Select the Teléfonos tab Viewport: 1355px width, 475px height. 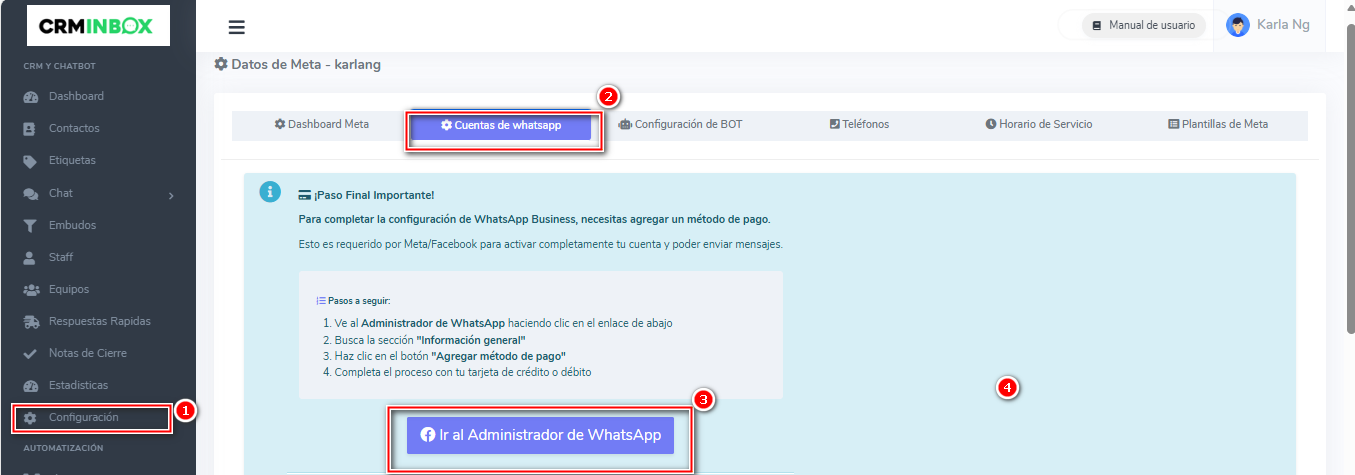coord(859,125)
